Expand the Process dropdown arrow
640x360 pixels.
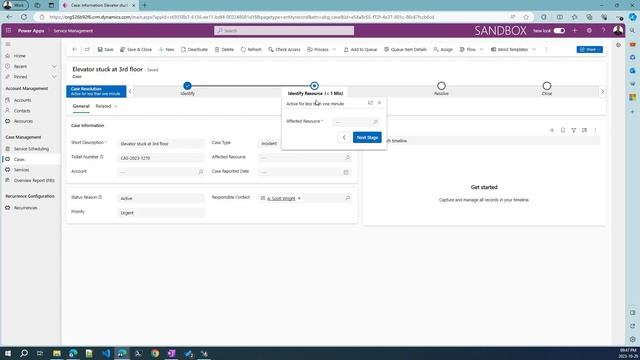tap(334, 49)
